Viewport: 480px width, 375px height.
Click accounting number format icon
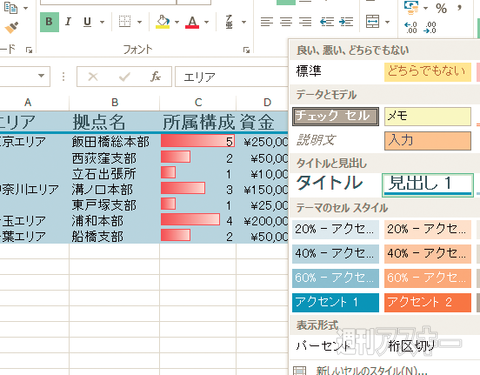pos(411,7)
